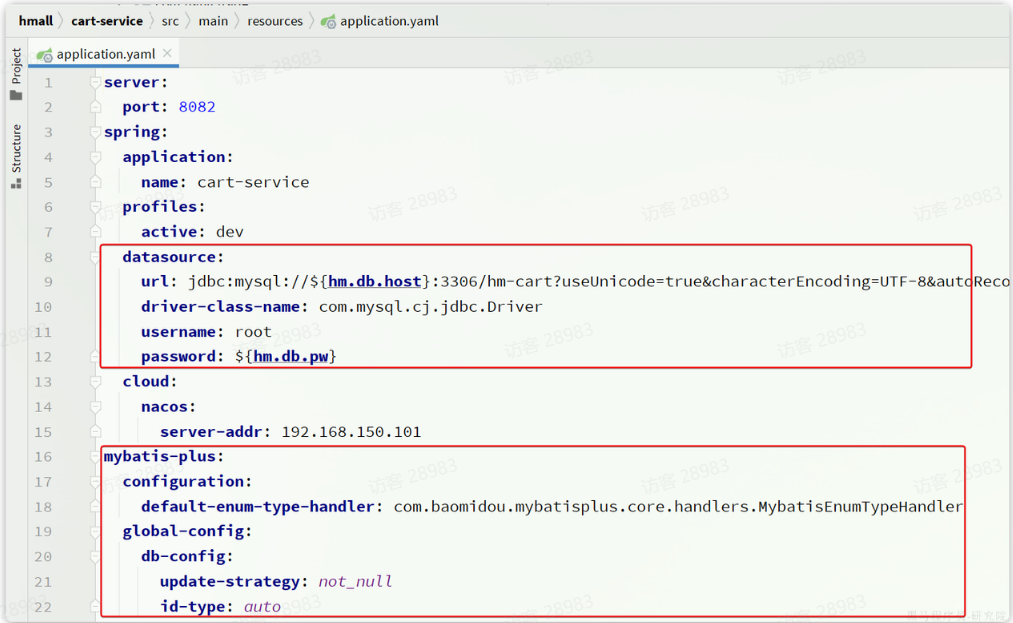Click the mybatis-plus key
1013x623 pixels.
click(x=160, y=457)
